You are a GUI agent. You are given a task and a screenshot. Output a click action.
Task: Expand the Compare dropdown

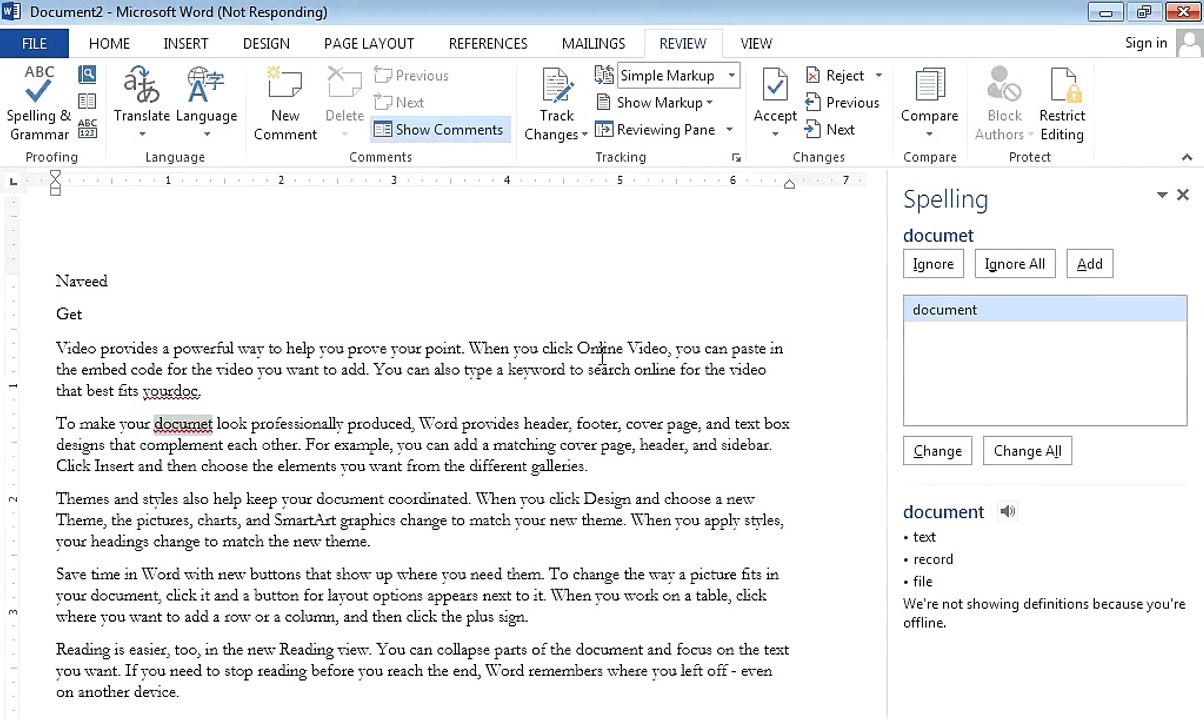tap(930, 135)
